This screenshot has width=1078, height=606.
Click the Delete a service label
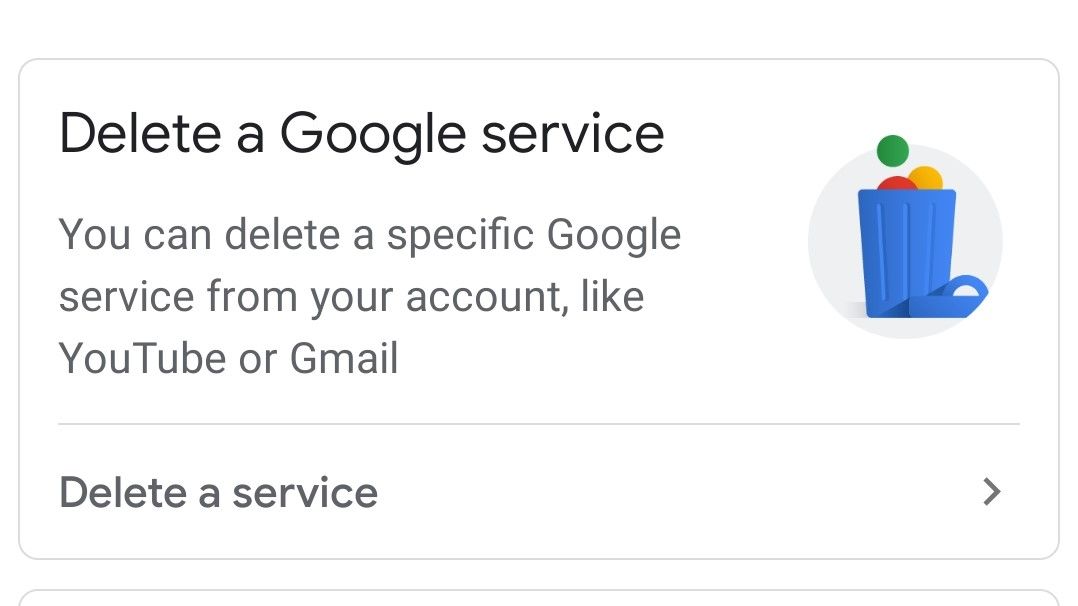[219, 492]
